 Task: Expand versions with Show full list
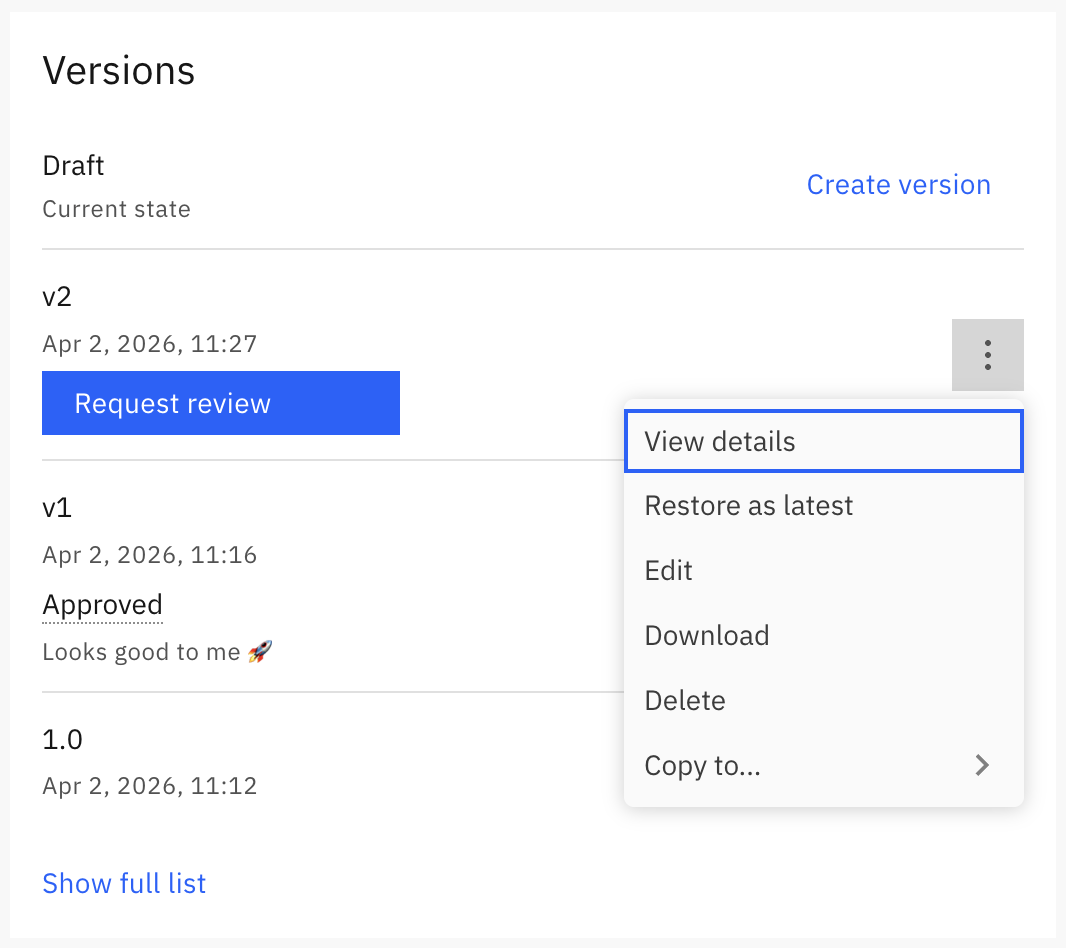pos(124,884)
